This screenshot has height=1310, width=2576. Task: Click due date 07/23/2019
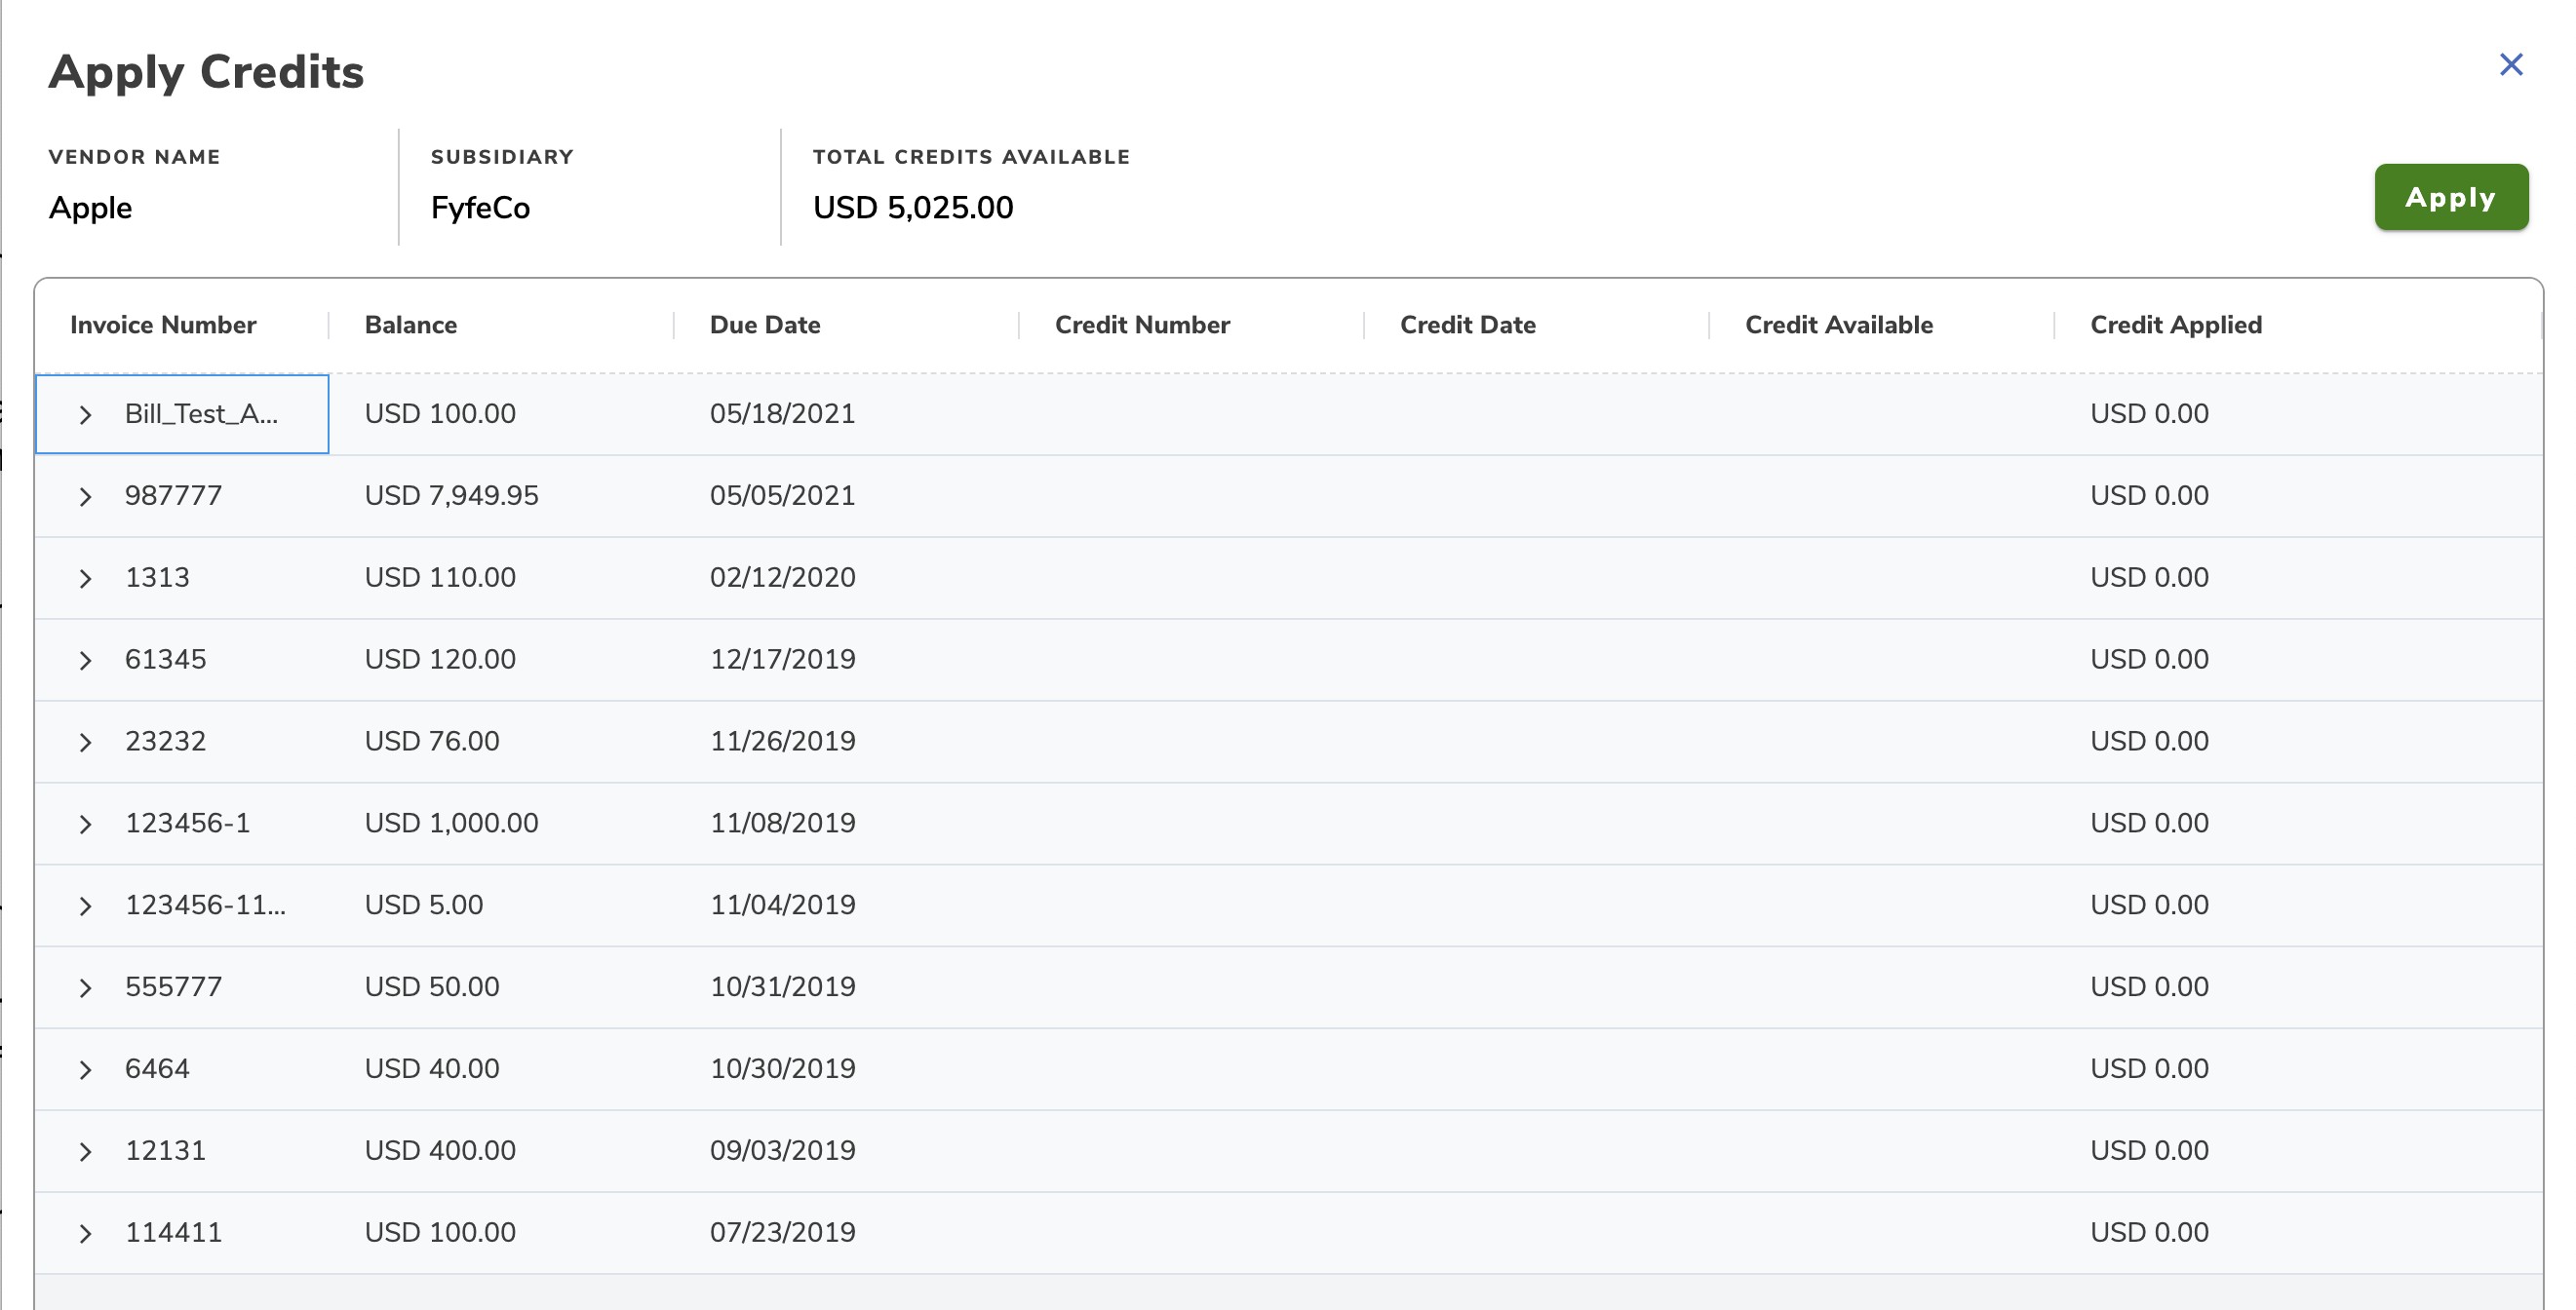pos(782,1234)
